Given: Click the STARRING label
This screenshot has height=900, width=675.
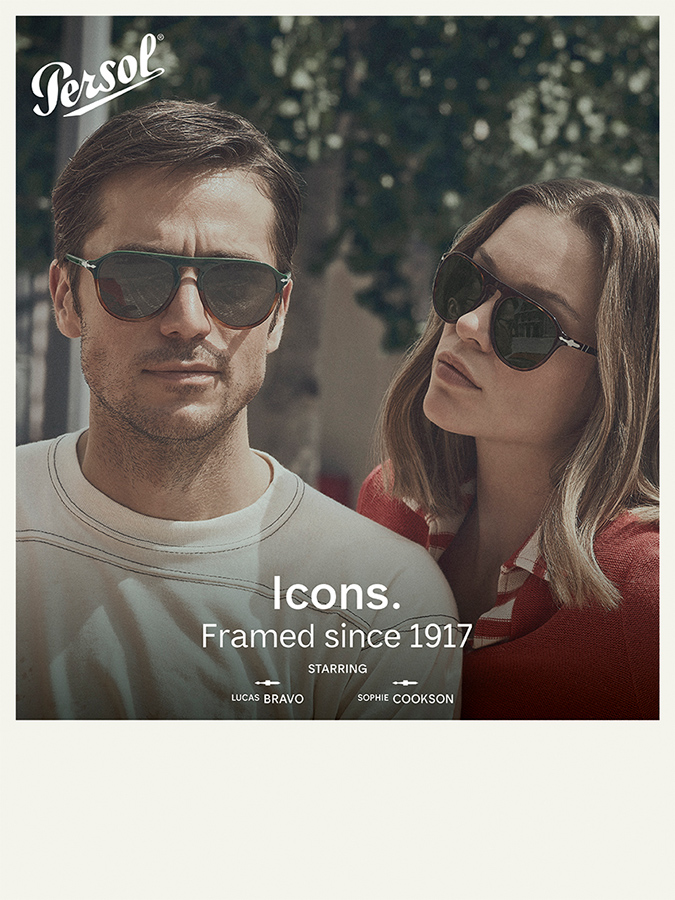Looking at the screenshot, I should point(338,669).
